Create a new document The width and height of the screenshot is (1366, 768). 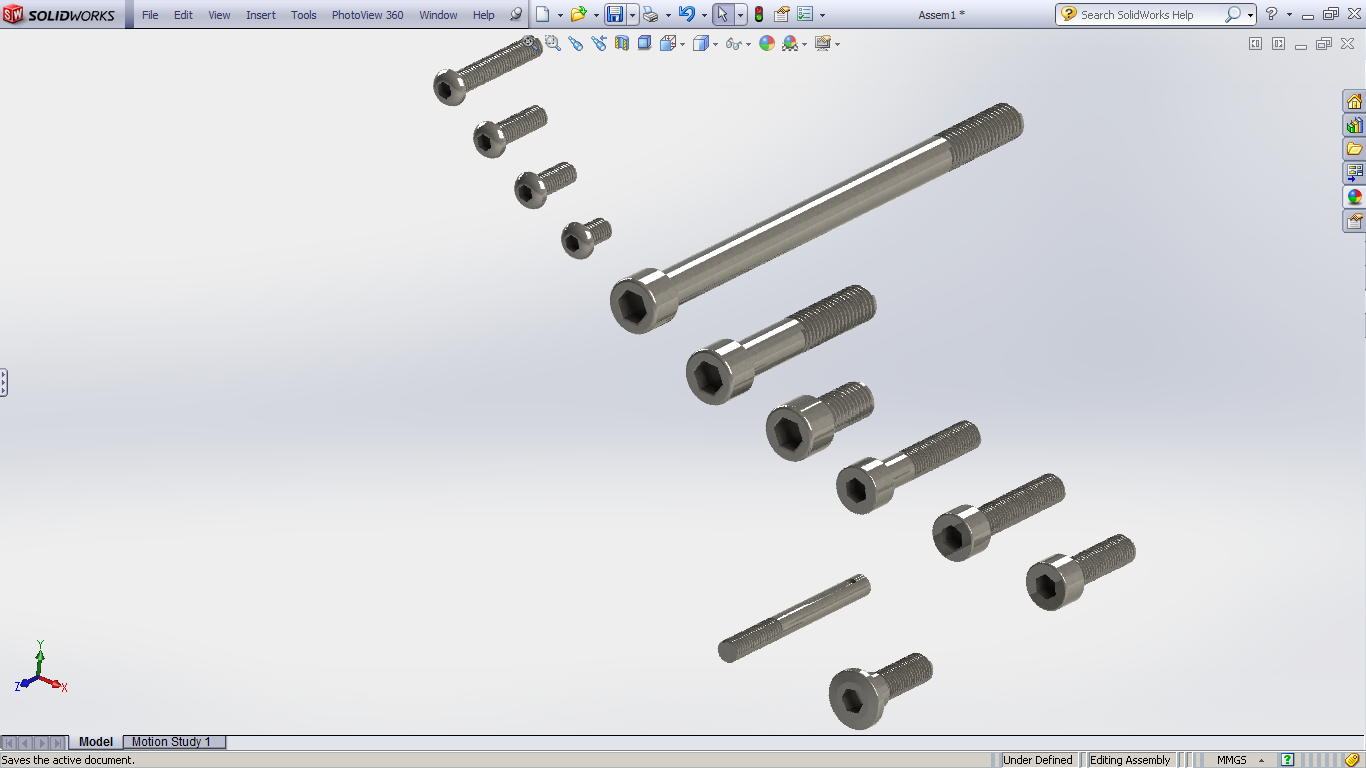pos(542,14)
